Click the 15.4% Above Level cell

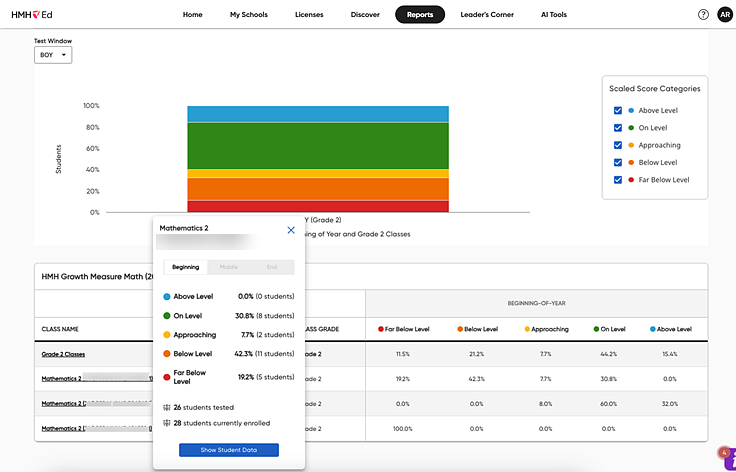point(670,354)
